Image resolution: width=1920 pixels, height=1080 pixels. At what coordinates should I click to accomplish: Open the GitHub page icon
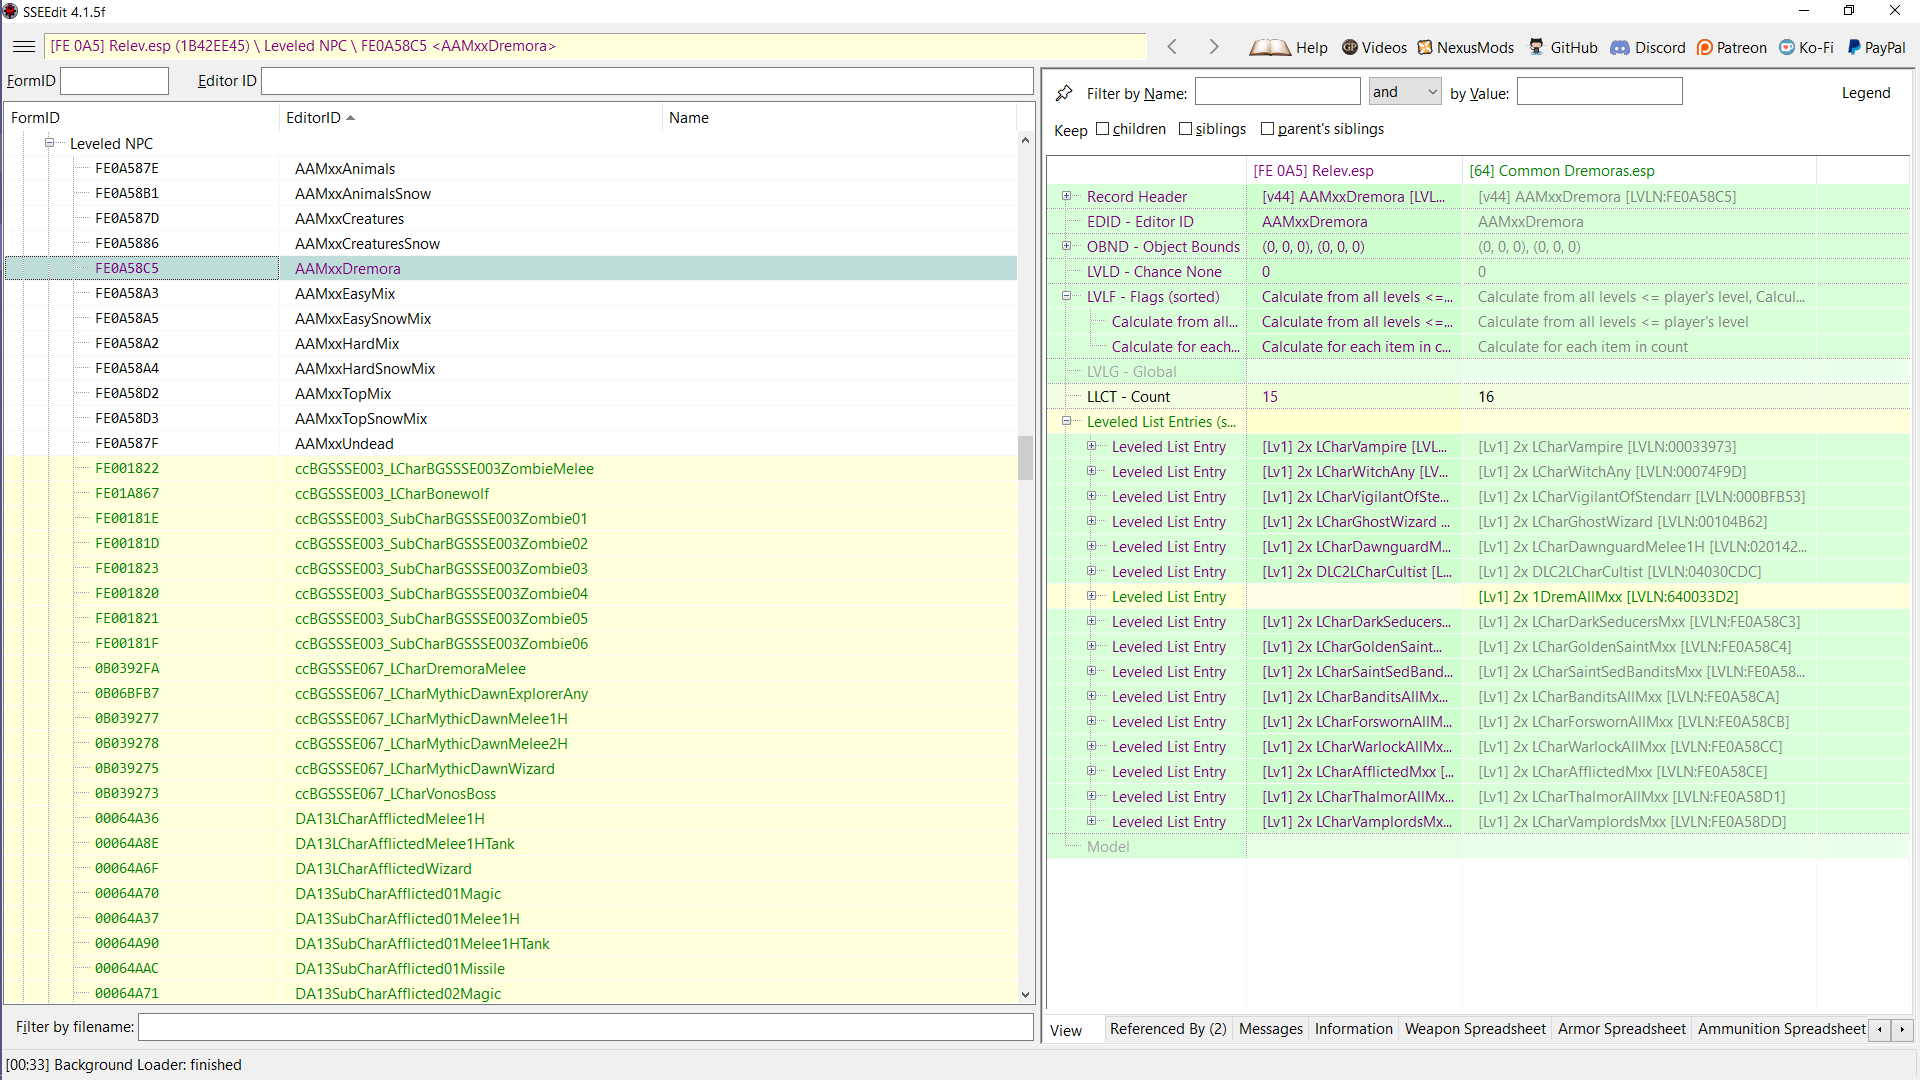(1537, 47)
